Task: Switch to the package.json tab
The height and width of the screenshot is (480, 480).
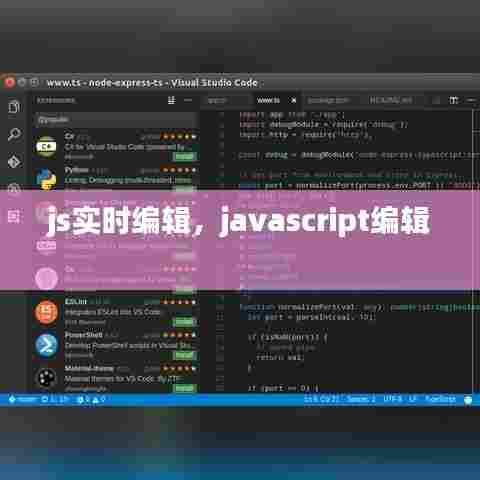Action: click(x=328, y=100)
